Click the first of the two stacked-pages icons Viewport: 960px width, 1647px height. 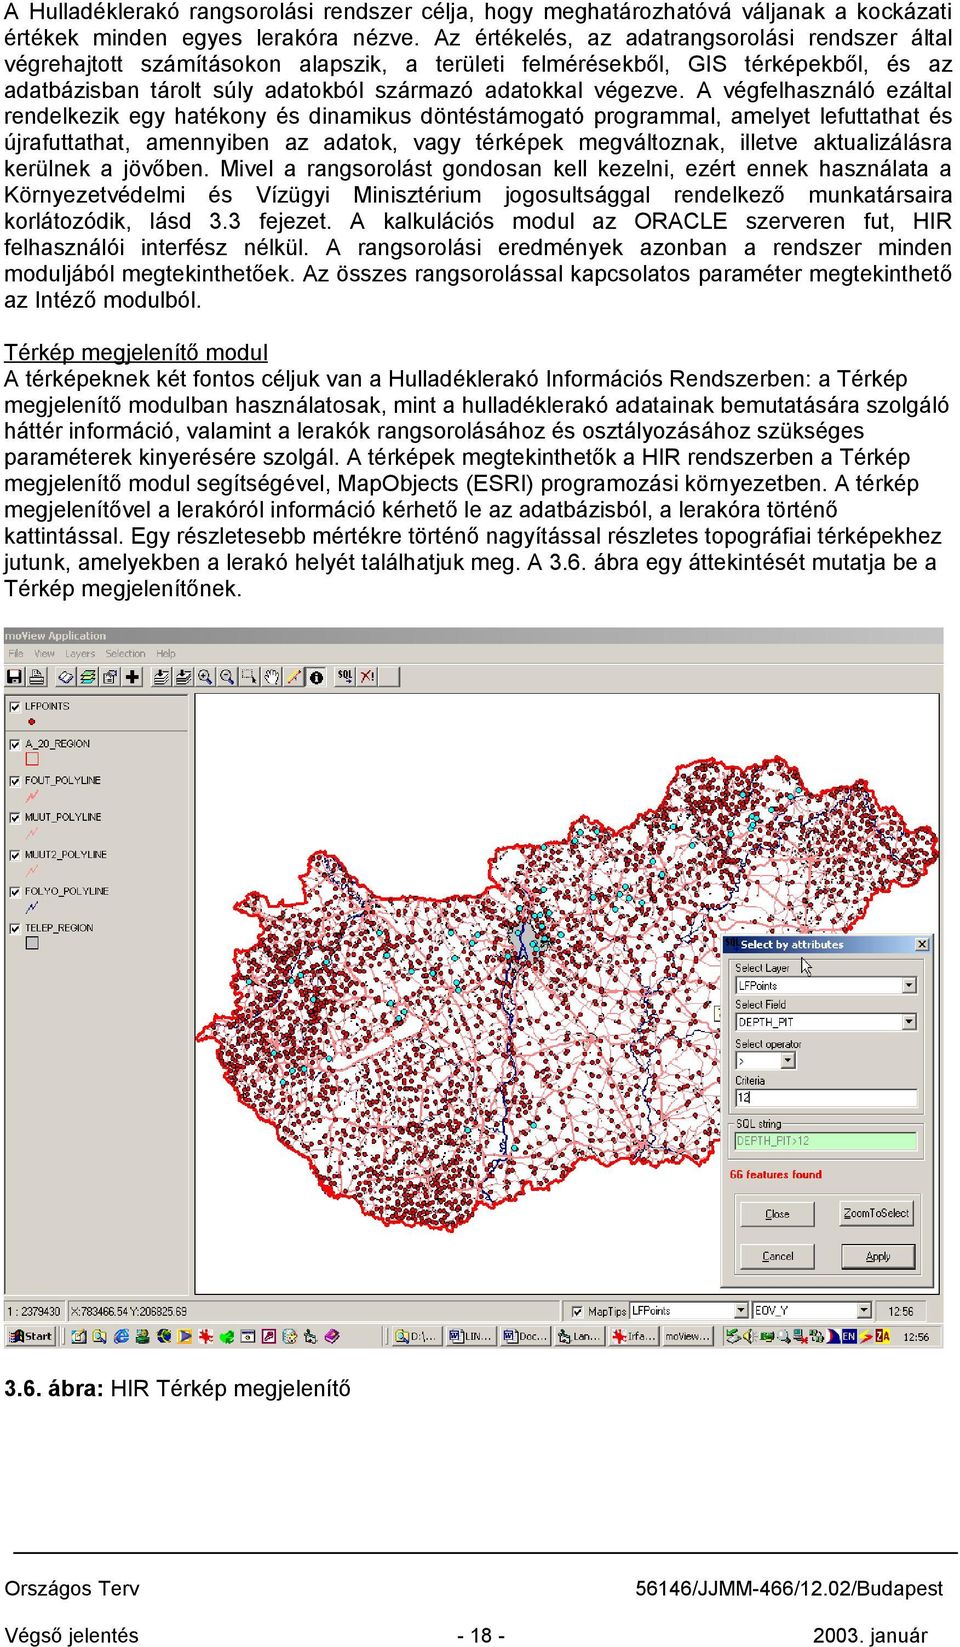coord(161,677)
